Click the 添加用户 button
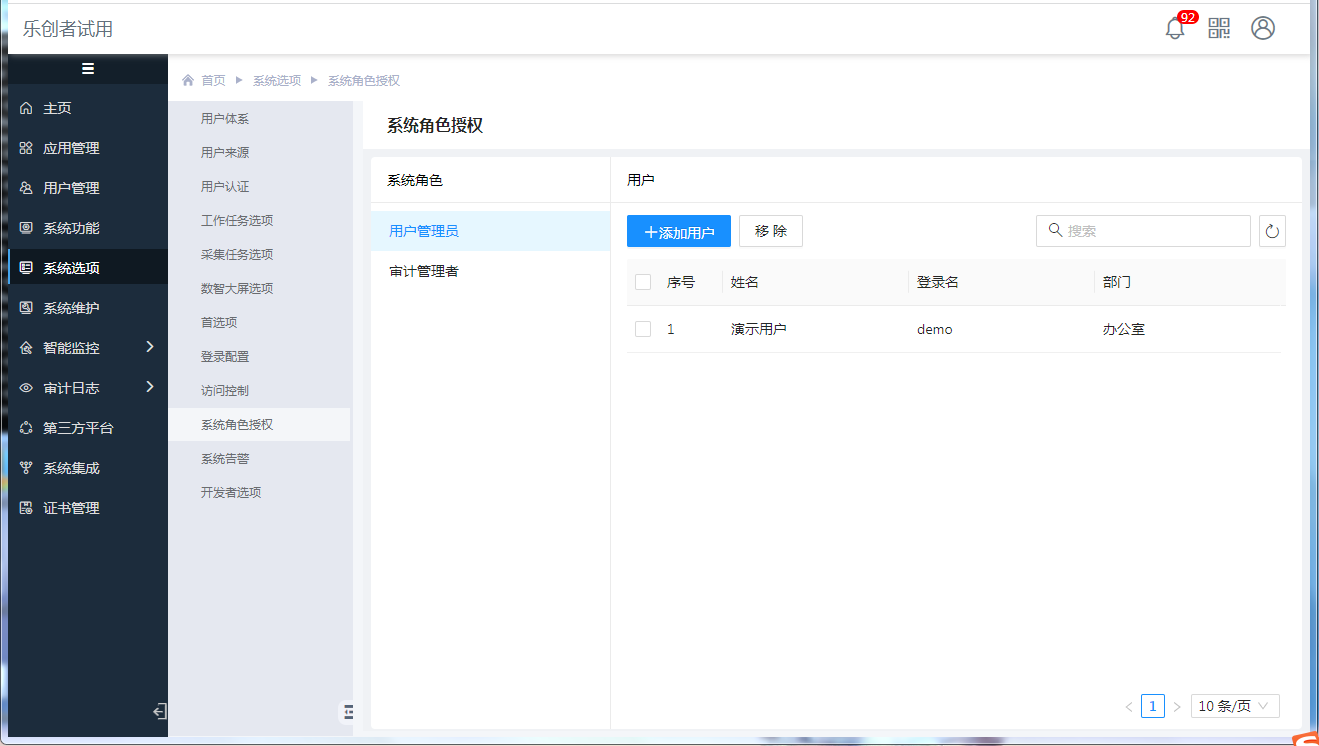The height and width of the screenshot is (746, 1319). [679, 231]
